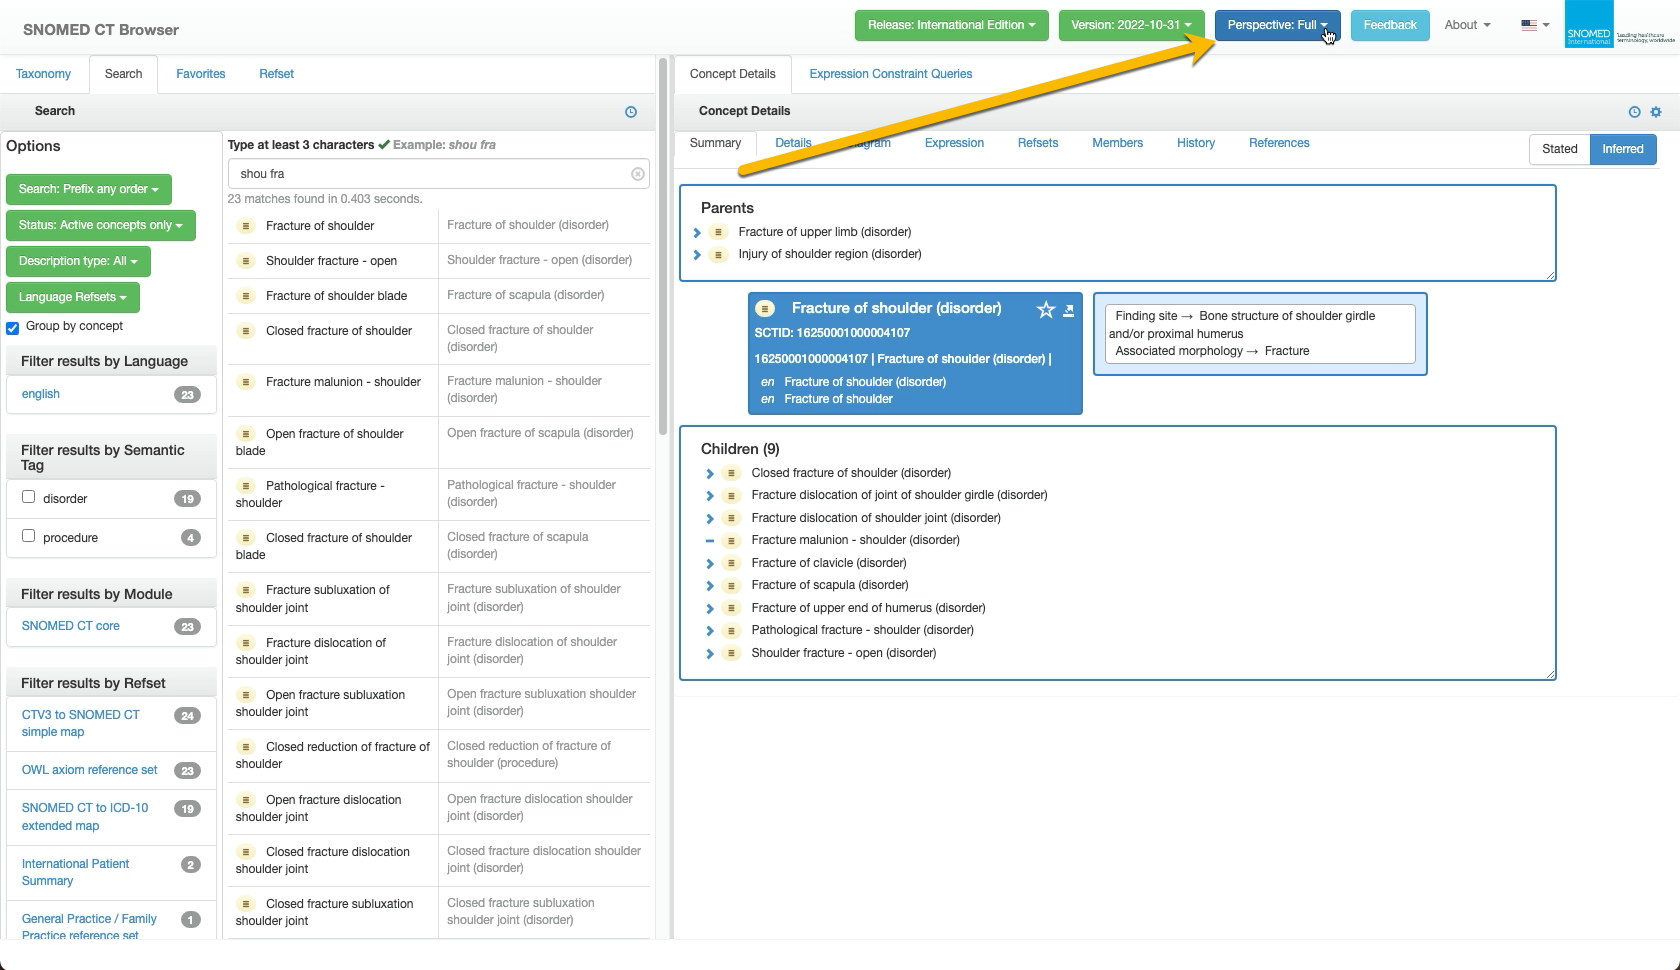1680x970 pixels.
Task: Click the concept icon in the blue header
Action: point(765,308)
